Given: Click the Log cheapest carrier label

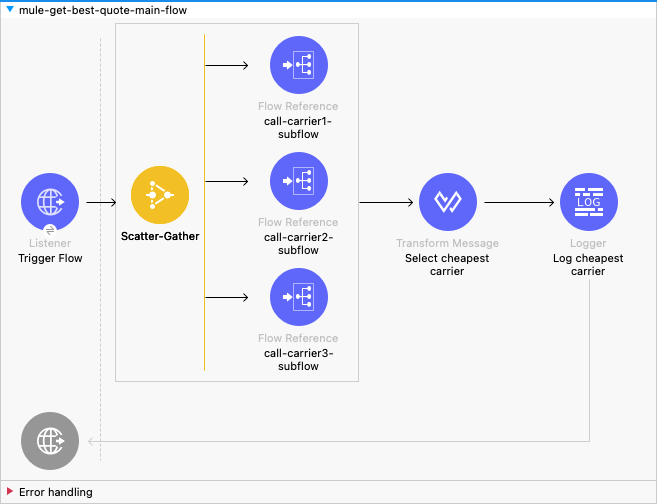Looking at the screenshot, I should pyautogui.click(x=588, y=265).
